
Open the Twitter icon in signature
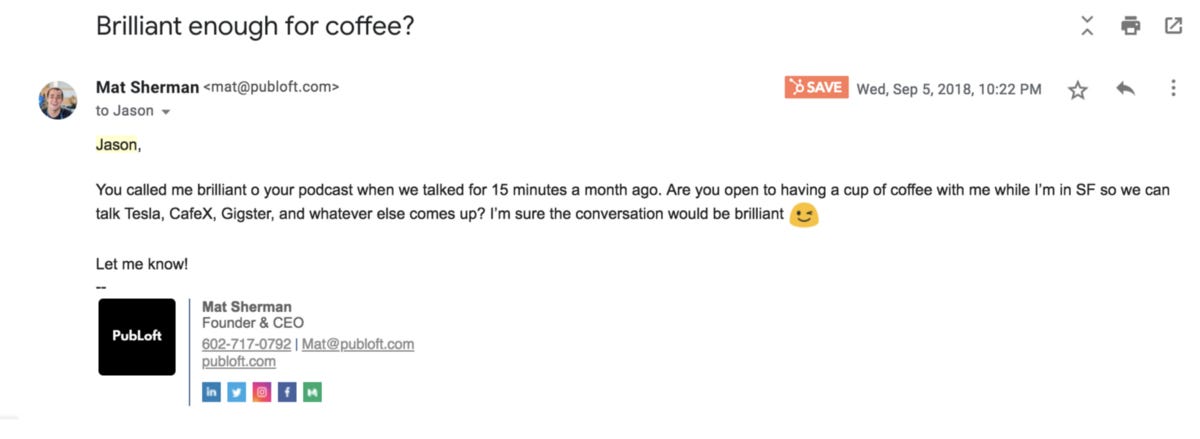[x=236, y=393]
